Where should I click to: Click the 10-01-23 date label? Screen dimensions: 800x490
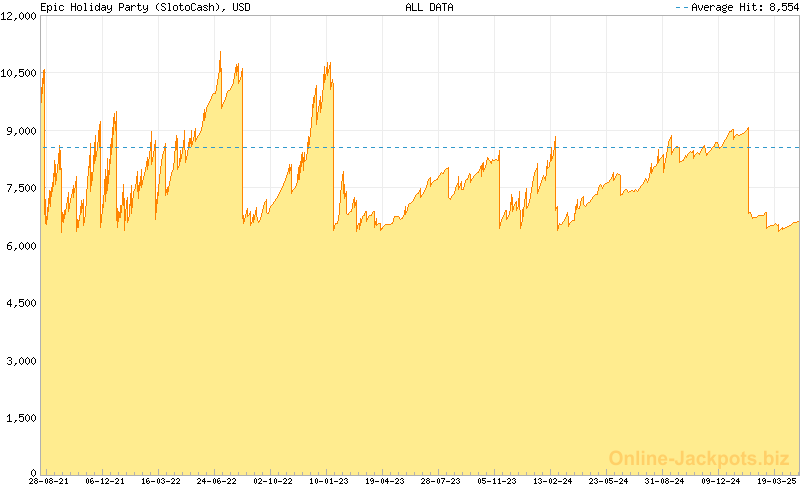328,481
